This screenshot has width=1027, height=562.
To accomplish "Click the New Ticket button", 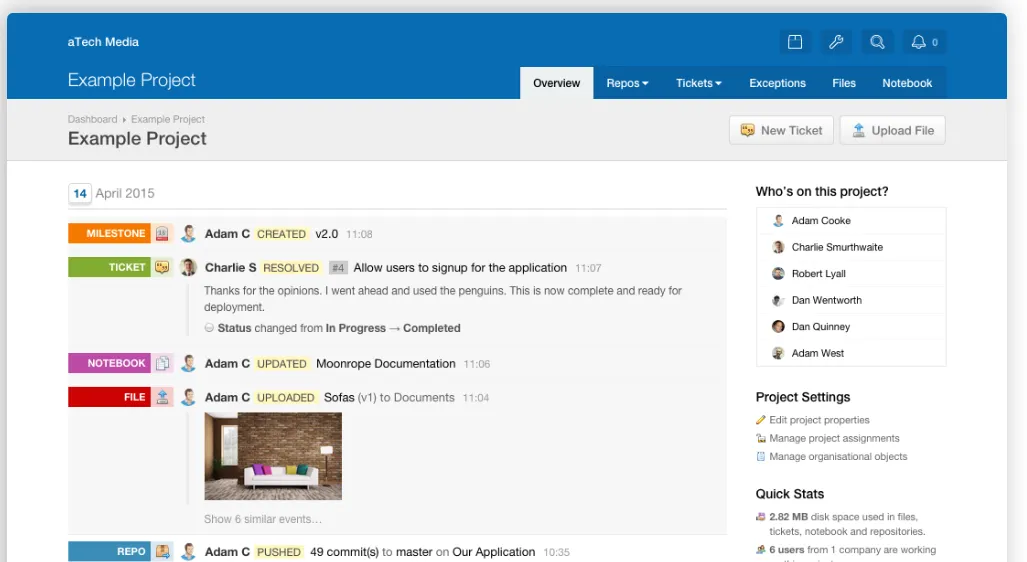I will click(x=781, y=130).
